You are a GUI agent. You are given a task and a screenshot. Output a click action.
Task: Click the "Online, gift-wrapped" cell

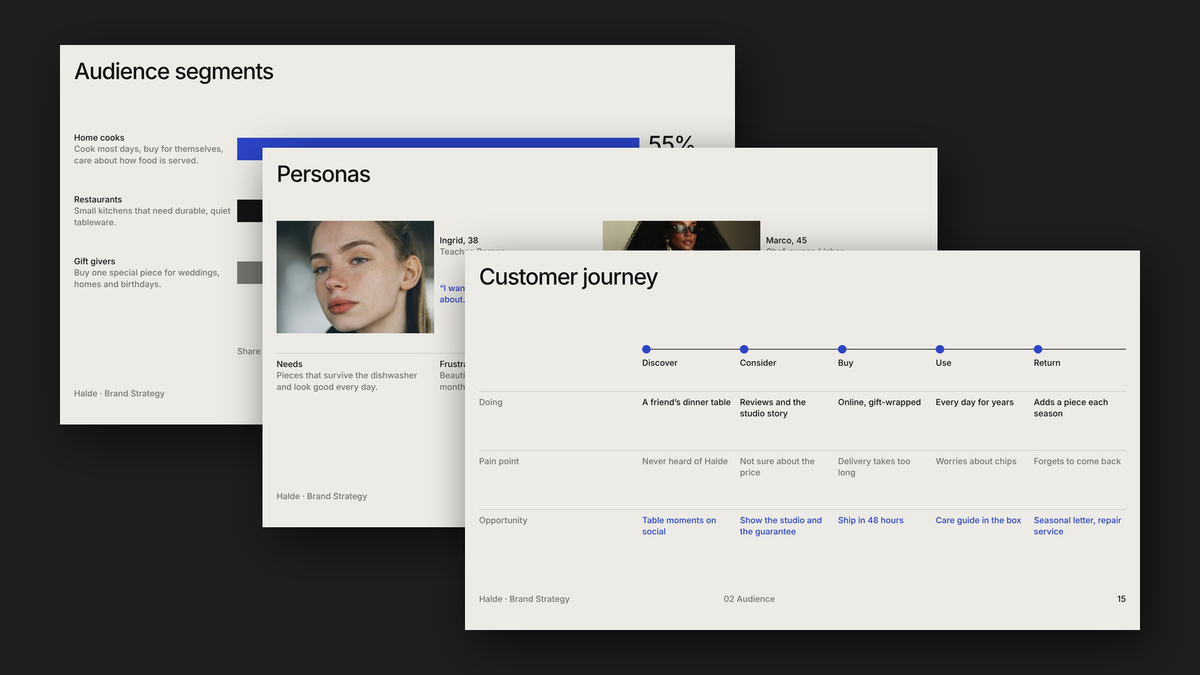point(879,402)
